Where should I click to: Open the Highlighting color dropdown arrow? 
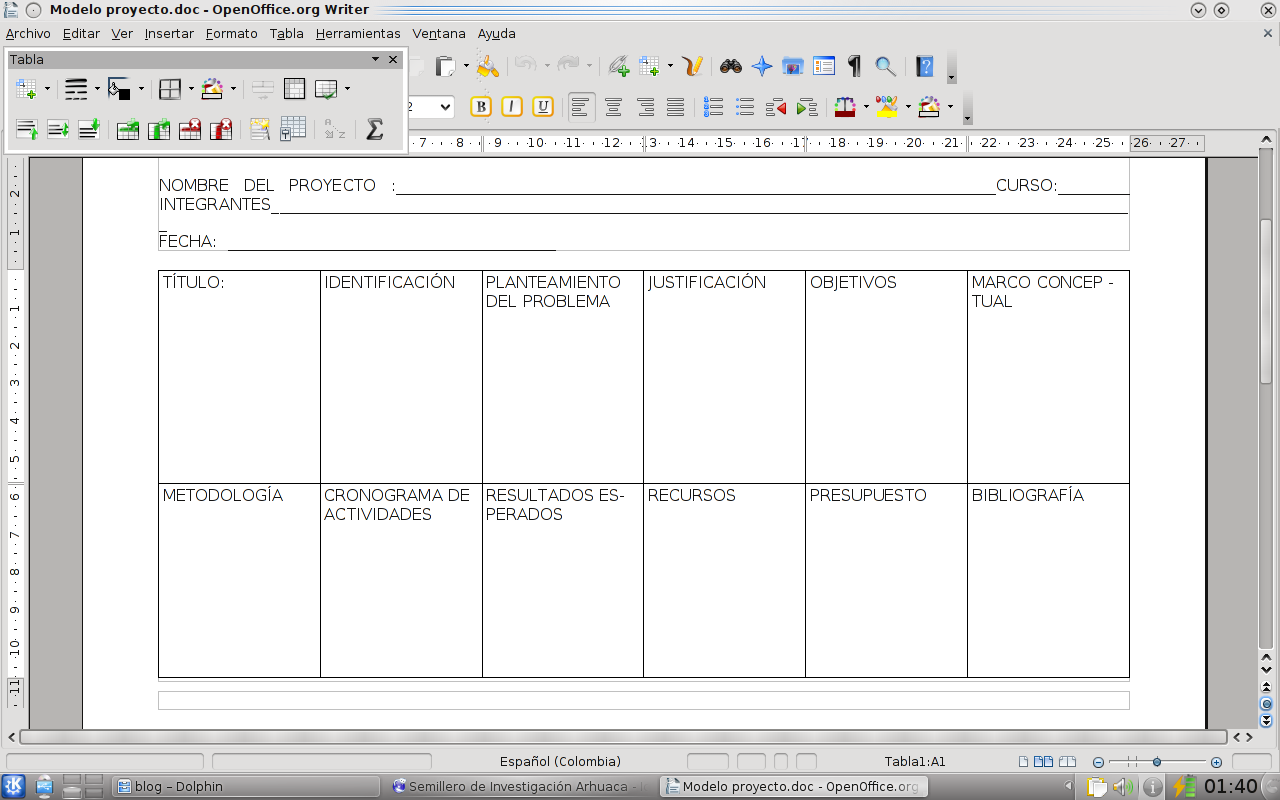coord(908,106)
